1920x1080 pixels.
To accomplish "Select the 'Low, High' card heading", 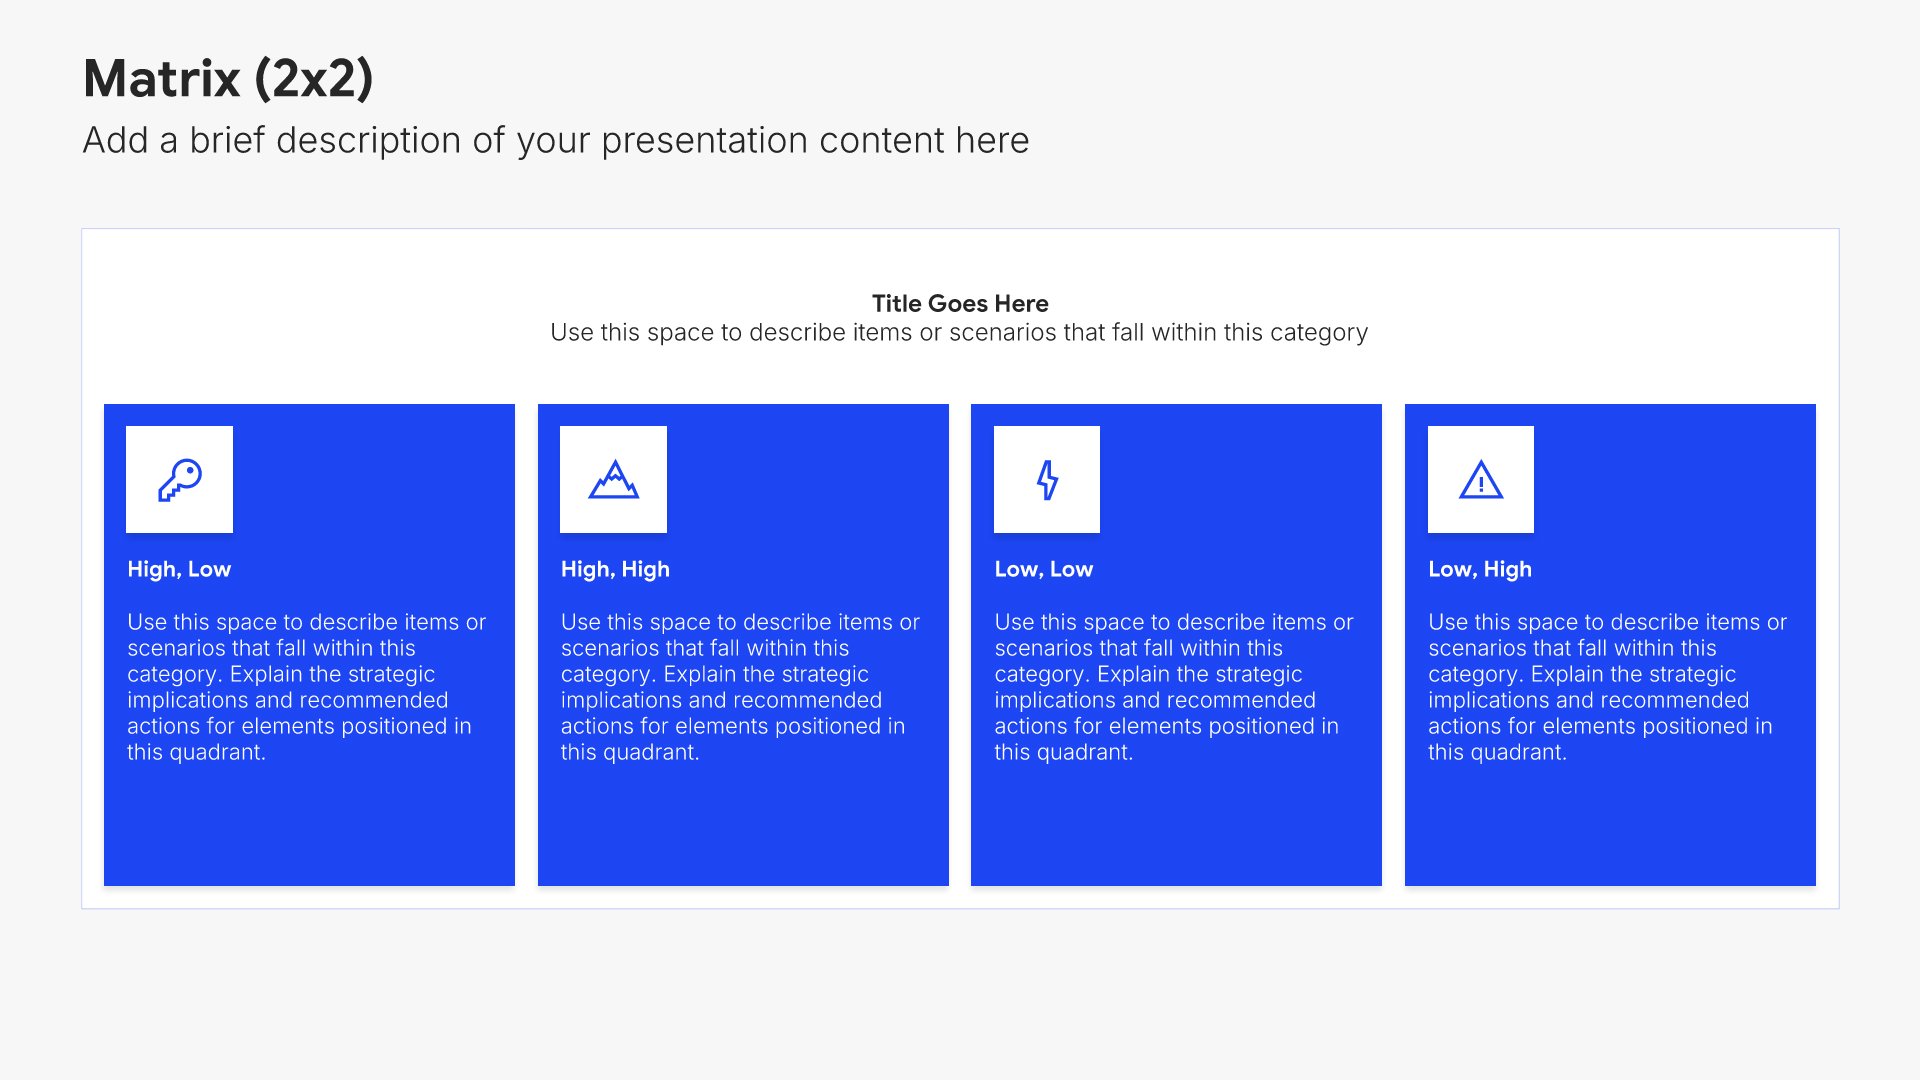I will [1480, 569].
